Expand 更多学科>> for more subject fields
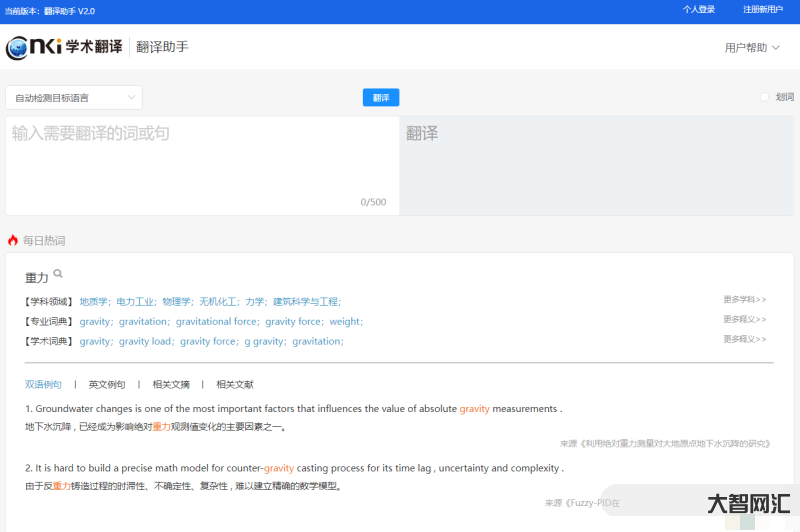800x532 pixels. 744,299
